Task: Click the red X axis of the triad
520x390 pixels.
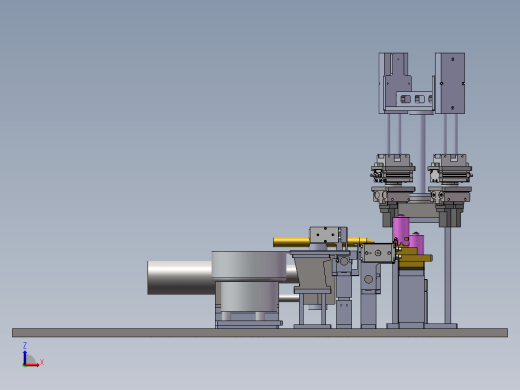Action: coord(32,365)
